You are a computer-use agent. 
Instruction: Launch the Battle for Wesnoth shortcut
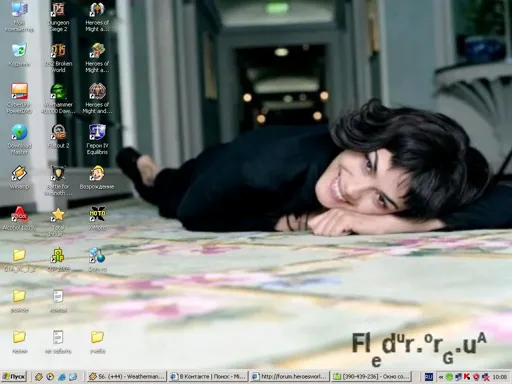(x=58, y=180)
